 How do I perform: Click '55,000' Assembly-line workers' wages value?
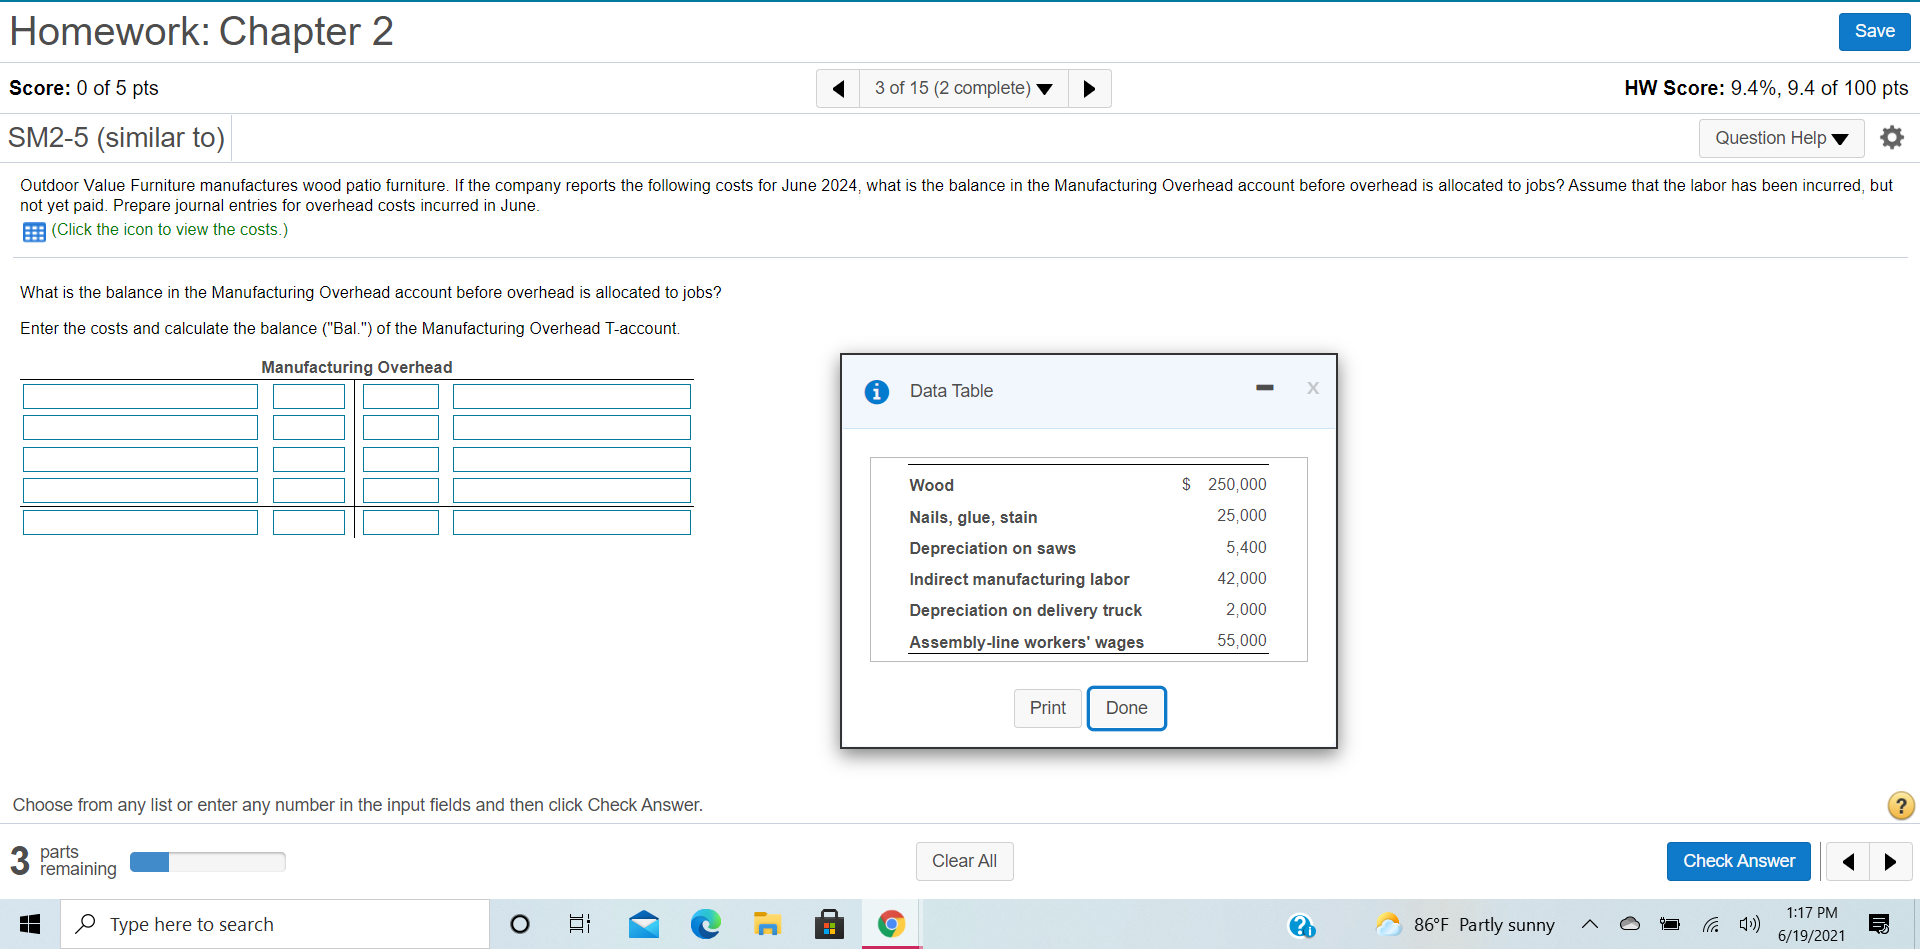(1241, 641)
